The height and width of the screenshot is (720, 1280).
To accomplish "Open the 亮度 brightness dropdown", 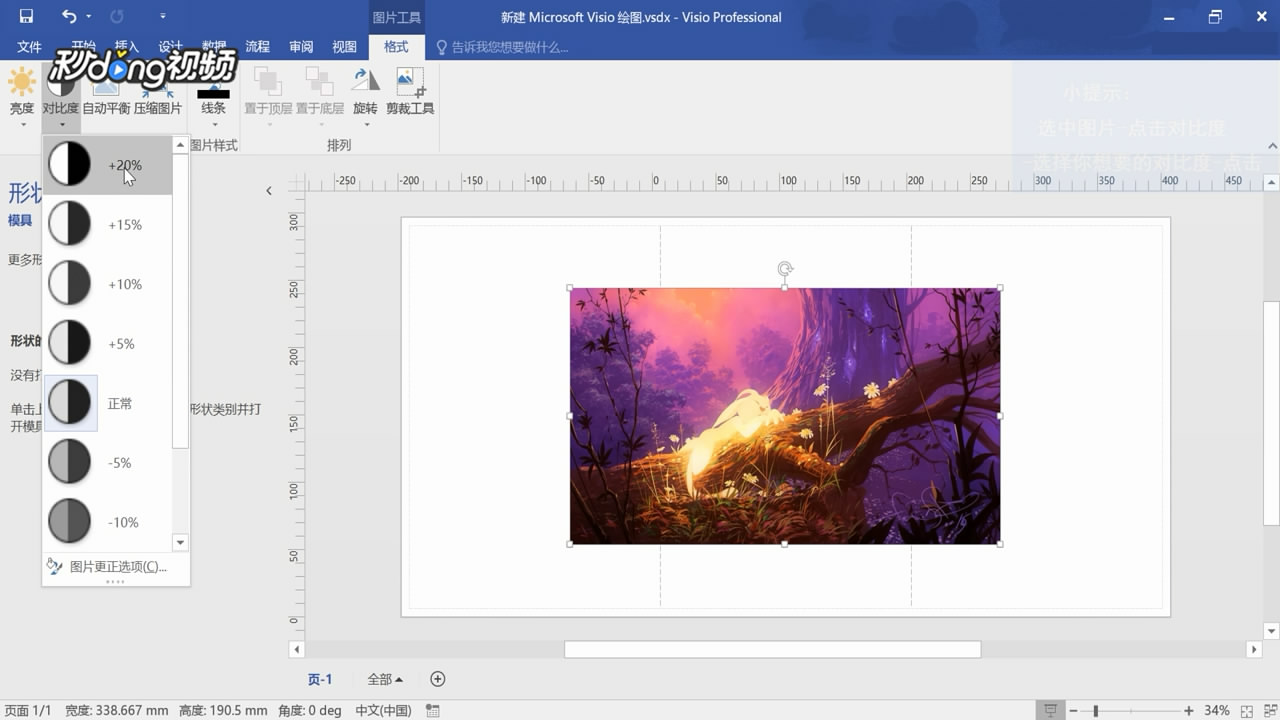I will coord(22,97).
